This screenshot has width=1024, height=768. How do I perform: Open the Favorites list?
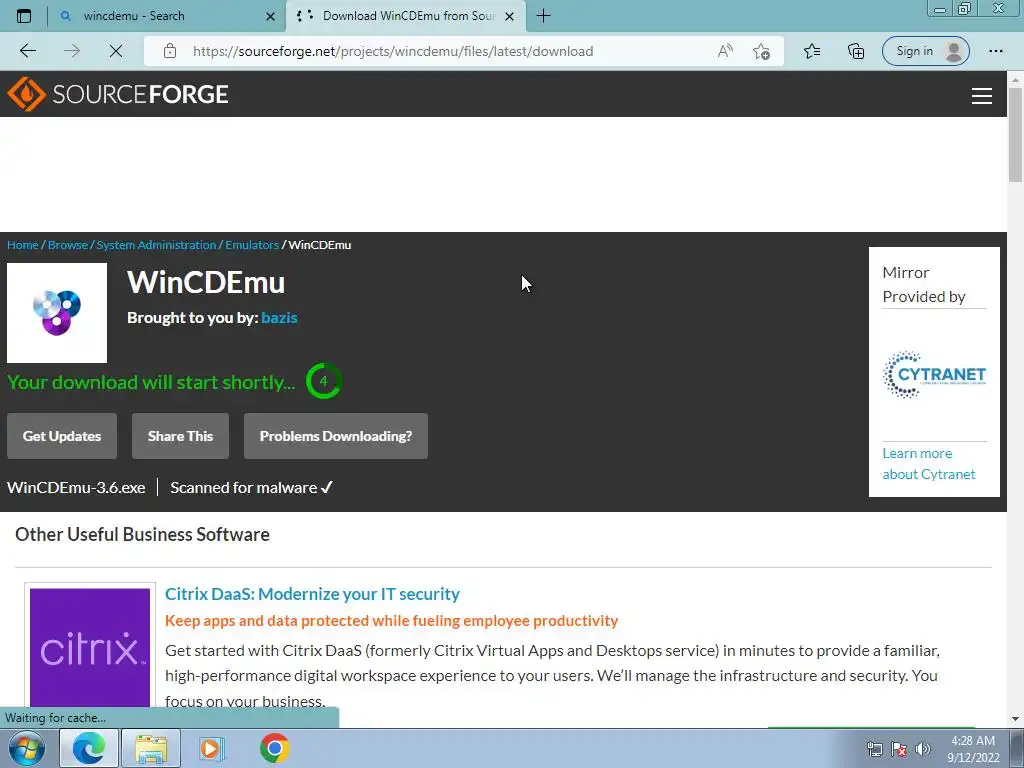(812, 51)
